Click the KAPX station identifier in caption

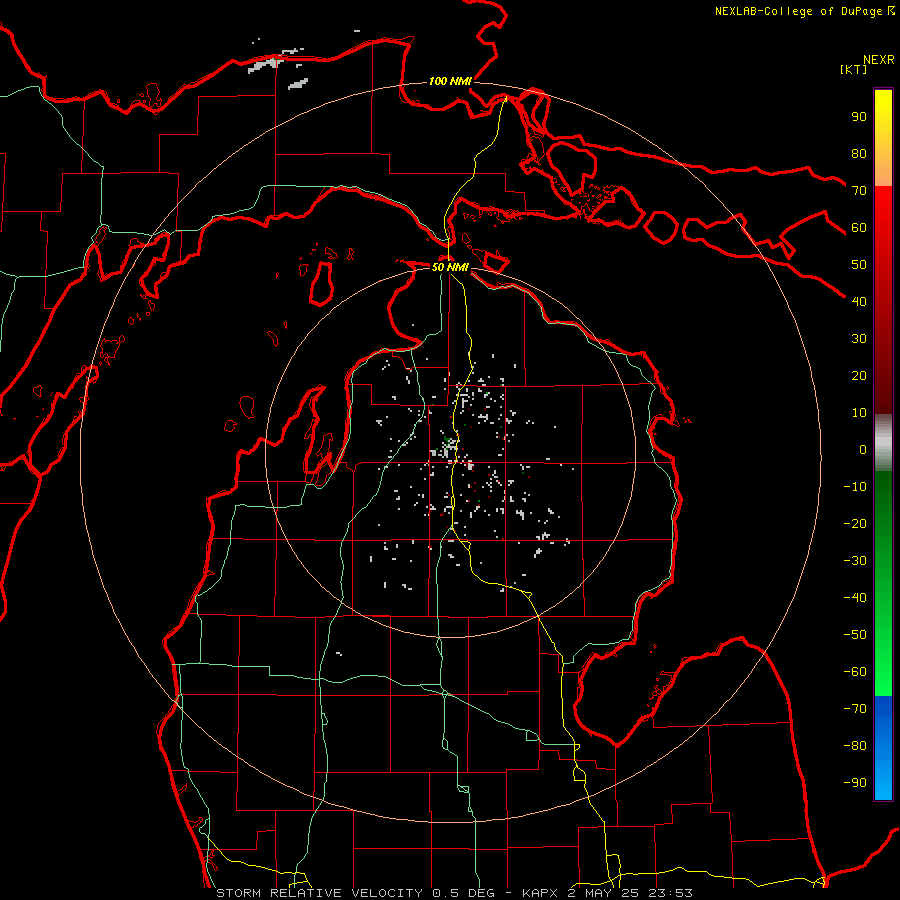tap(541, 893)
